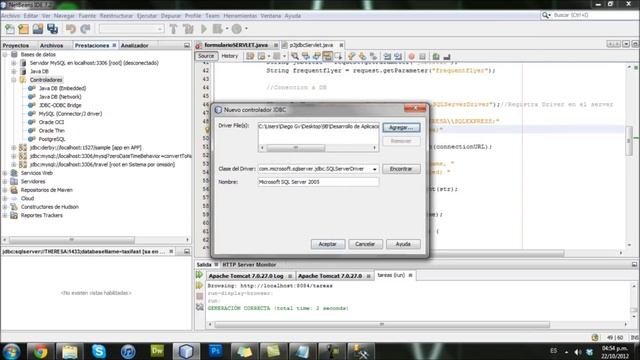Image resolution: width=640 pixels, height=360 pixels.
Task: Click the editor Find Selection magnifier icon
Action: pos(295,56)
